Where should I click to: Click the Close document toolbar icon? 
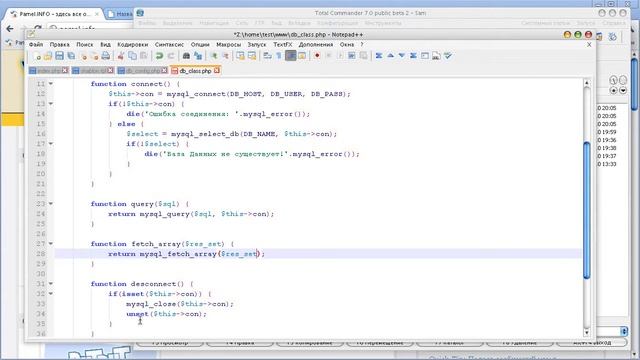coord(84,56)
